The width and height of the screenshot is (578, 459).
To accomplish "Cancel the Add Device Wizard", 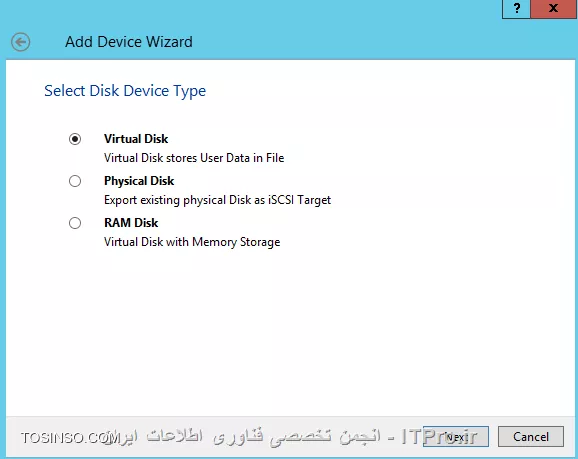I will click(x=531, y=437).
